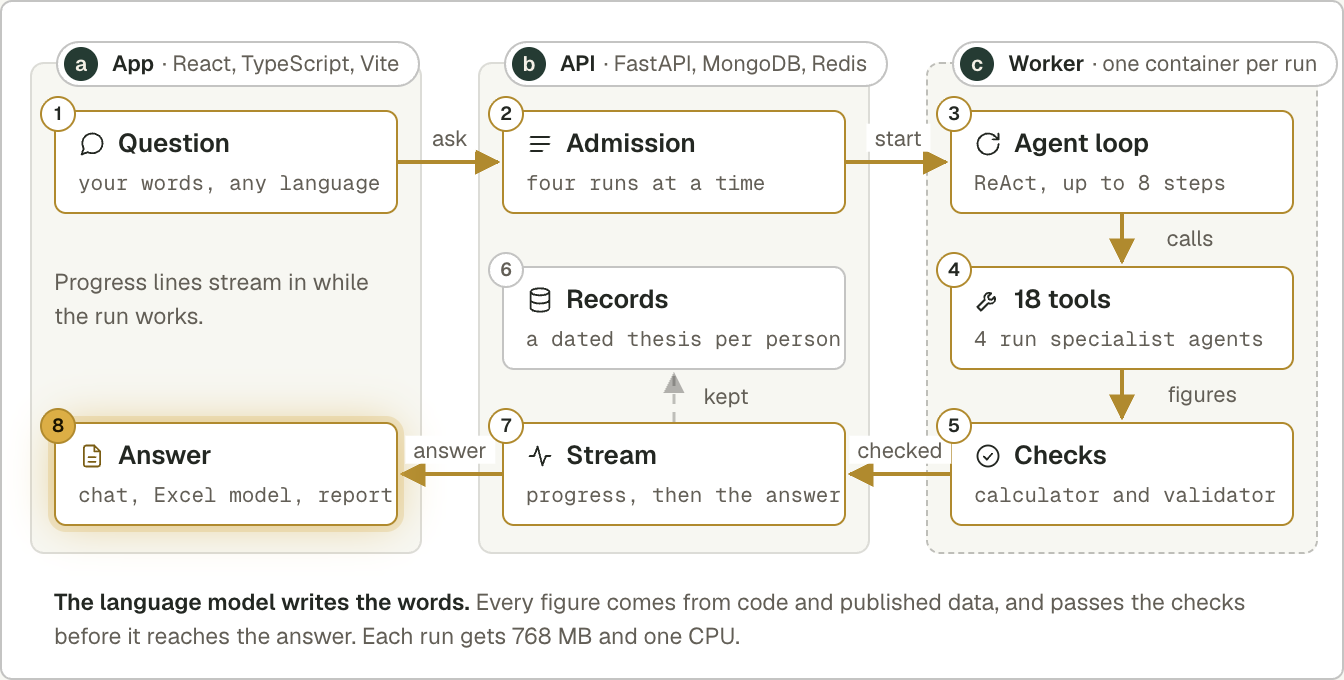This screenshot has width=1344, height=680.
Task: Click the 'Stream' card title
Action: pos(611,456)
